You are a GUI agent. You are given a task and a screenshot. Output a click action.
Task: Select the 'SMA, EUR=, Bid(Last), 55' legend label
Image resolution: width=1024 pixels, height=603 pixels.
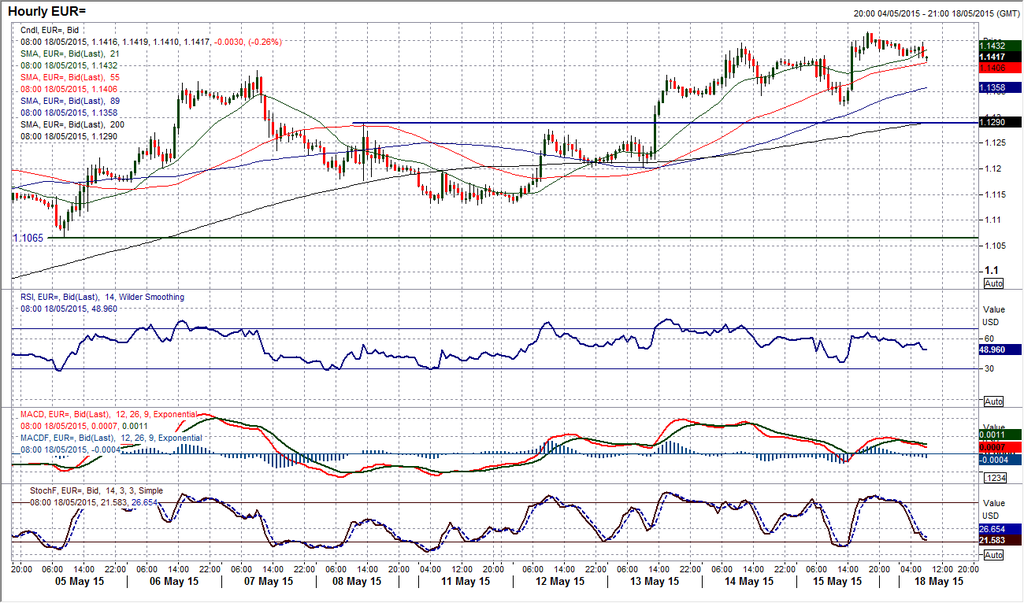click(70, 77)
